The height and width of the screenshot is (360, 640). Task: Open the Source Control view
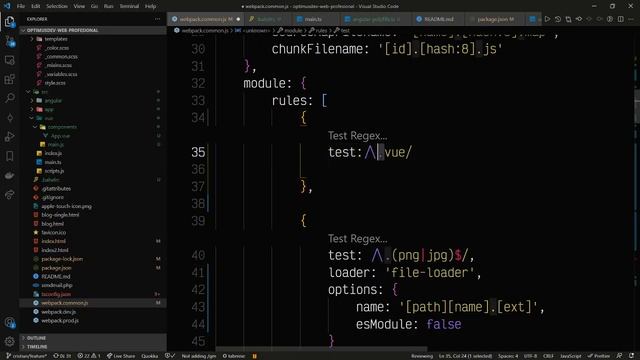9,41
